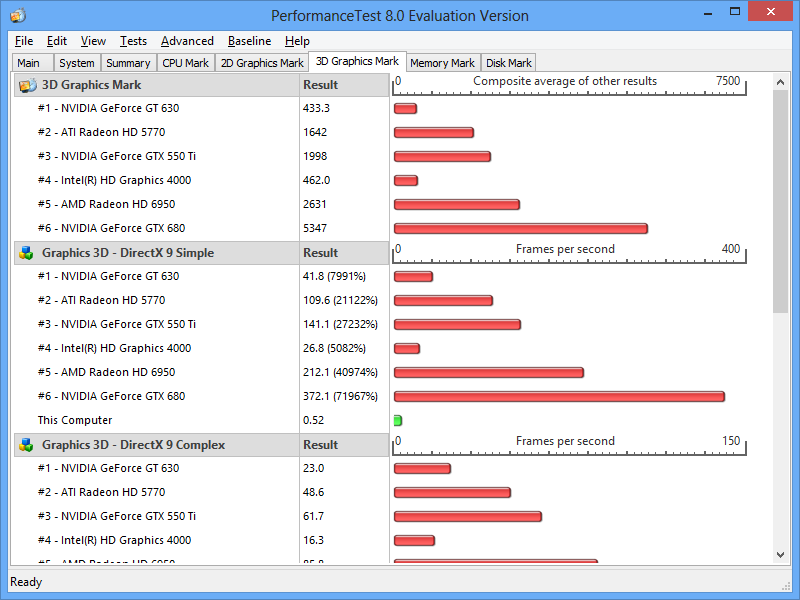Click the PerformanceTest app icon in title bar

click(18, 15)
